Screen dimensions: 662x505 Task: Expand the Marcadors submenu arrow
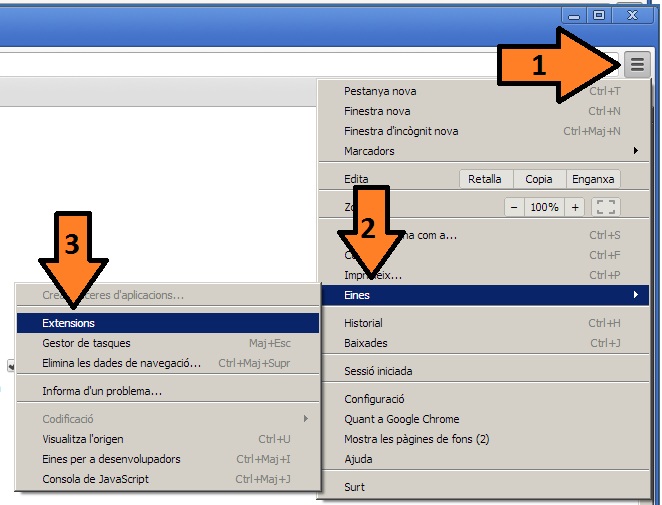coord(636,151)
